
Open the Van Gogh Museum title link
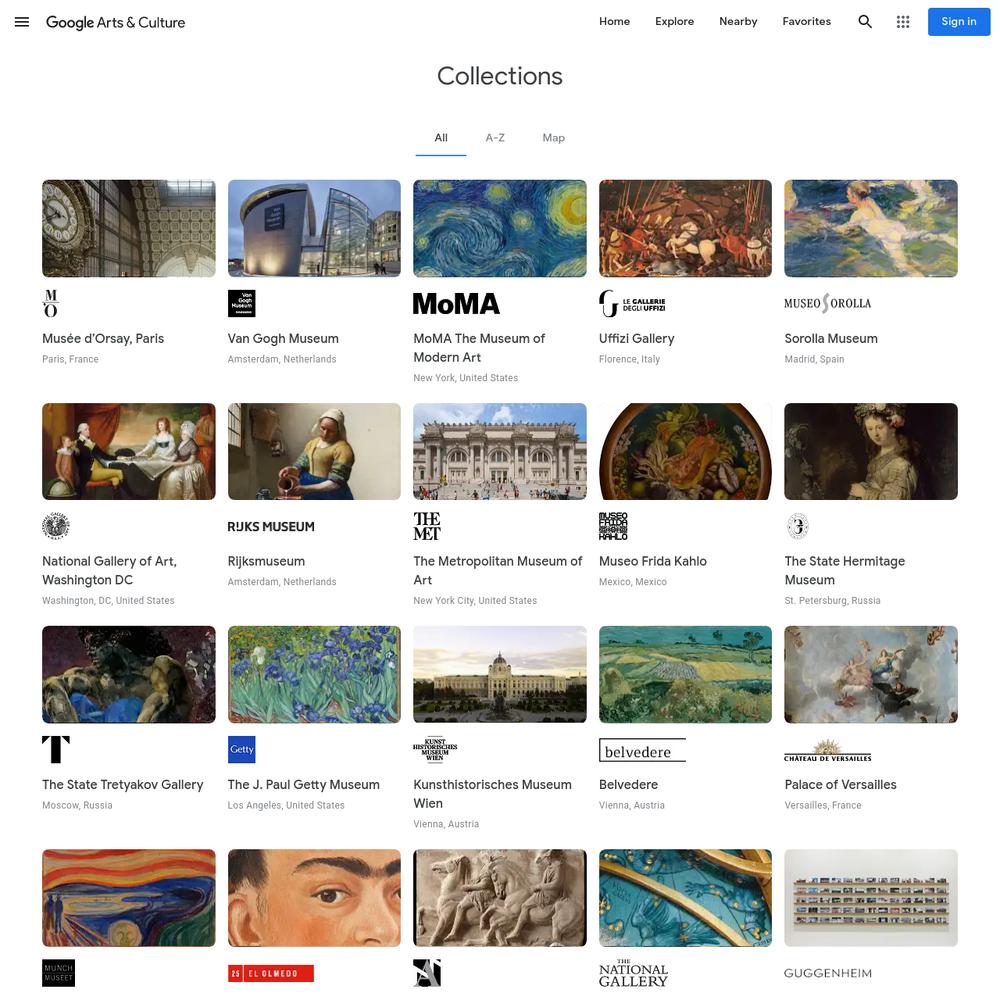click(x=283, y=339)
